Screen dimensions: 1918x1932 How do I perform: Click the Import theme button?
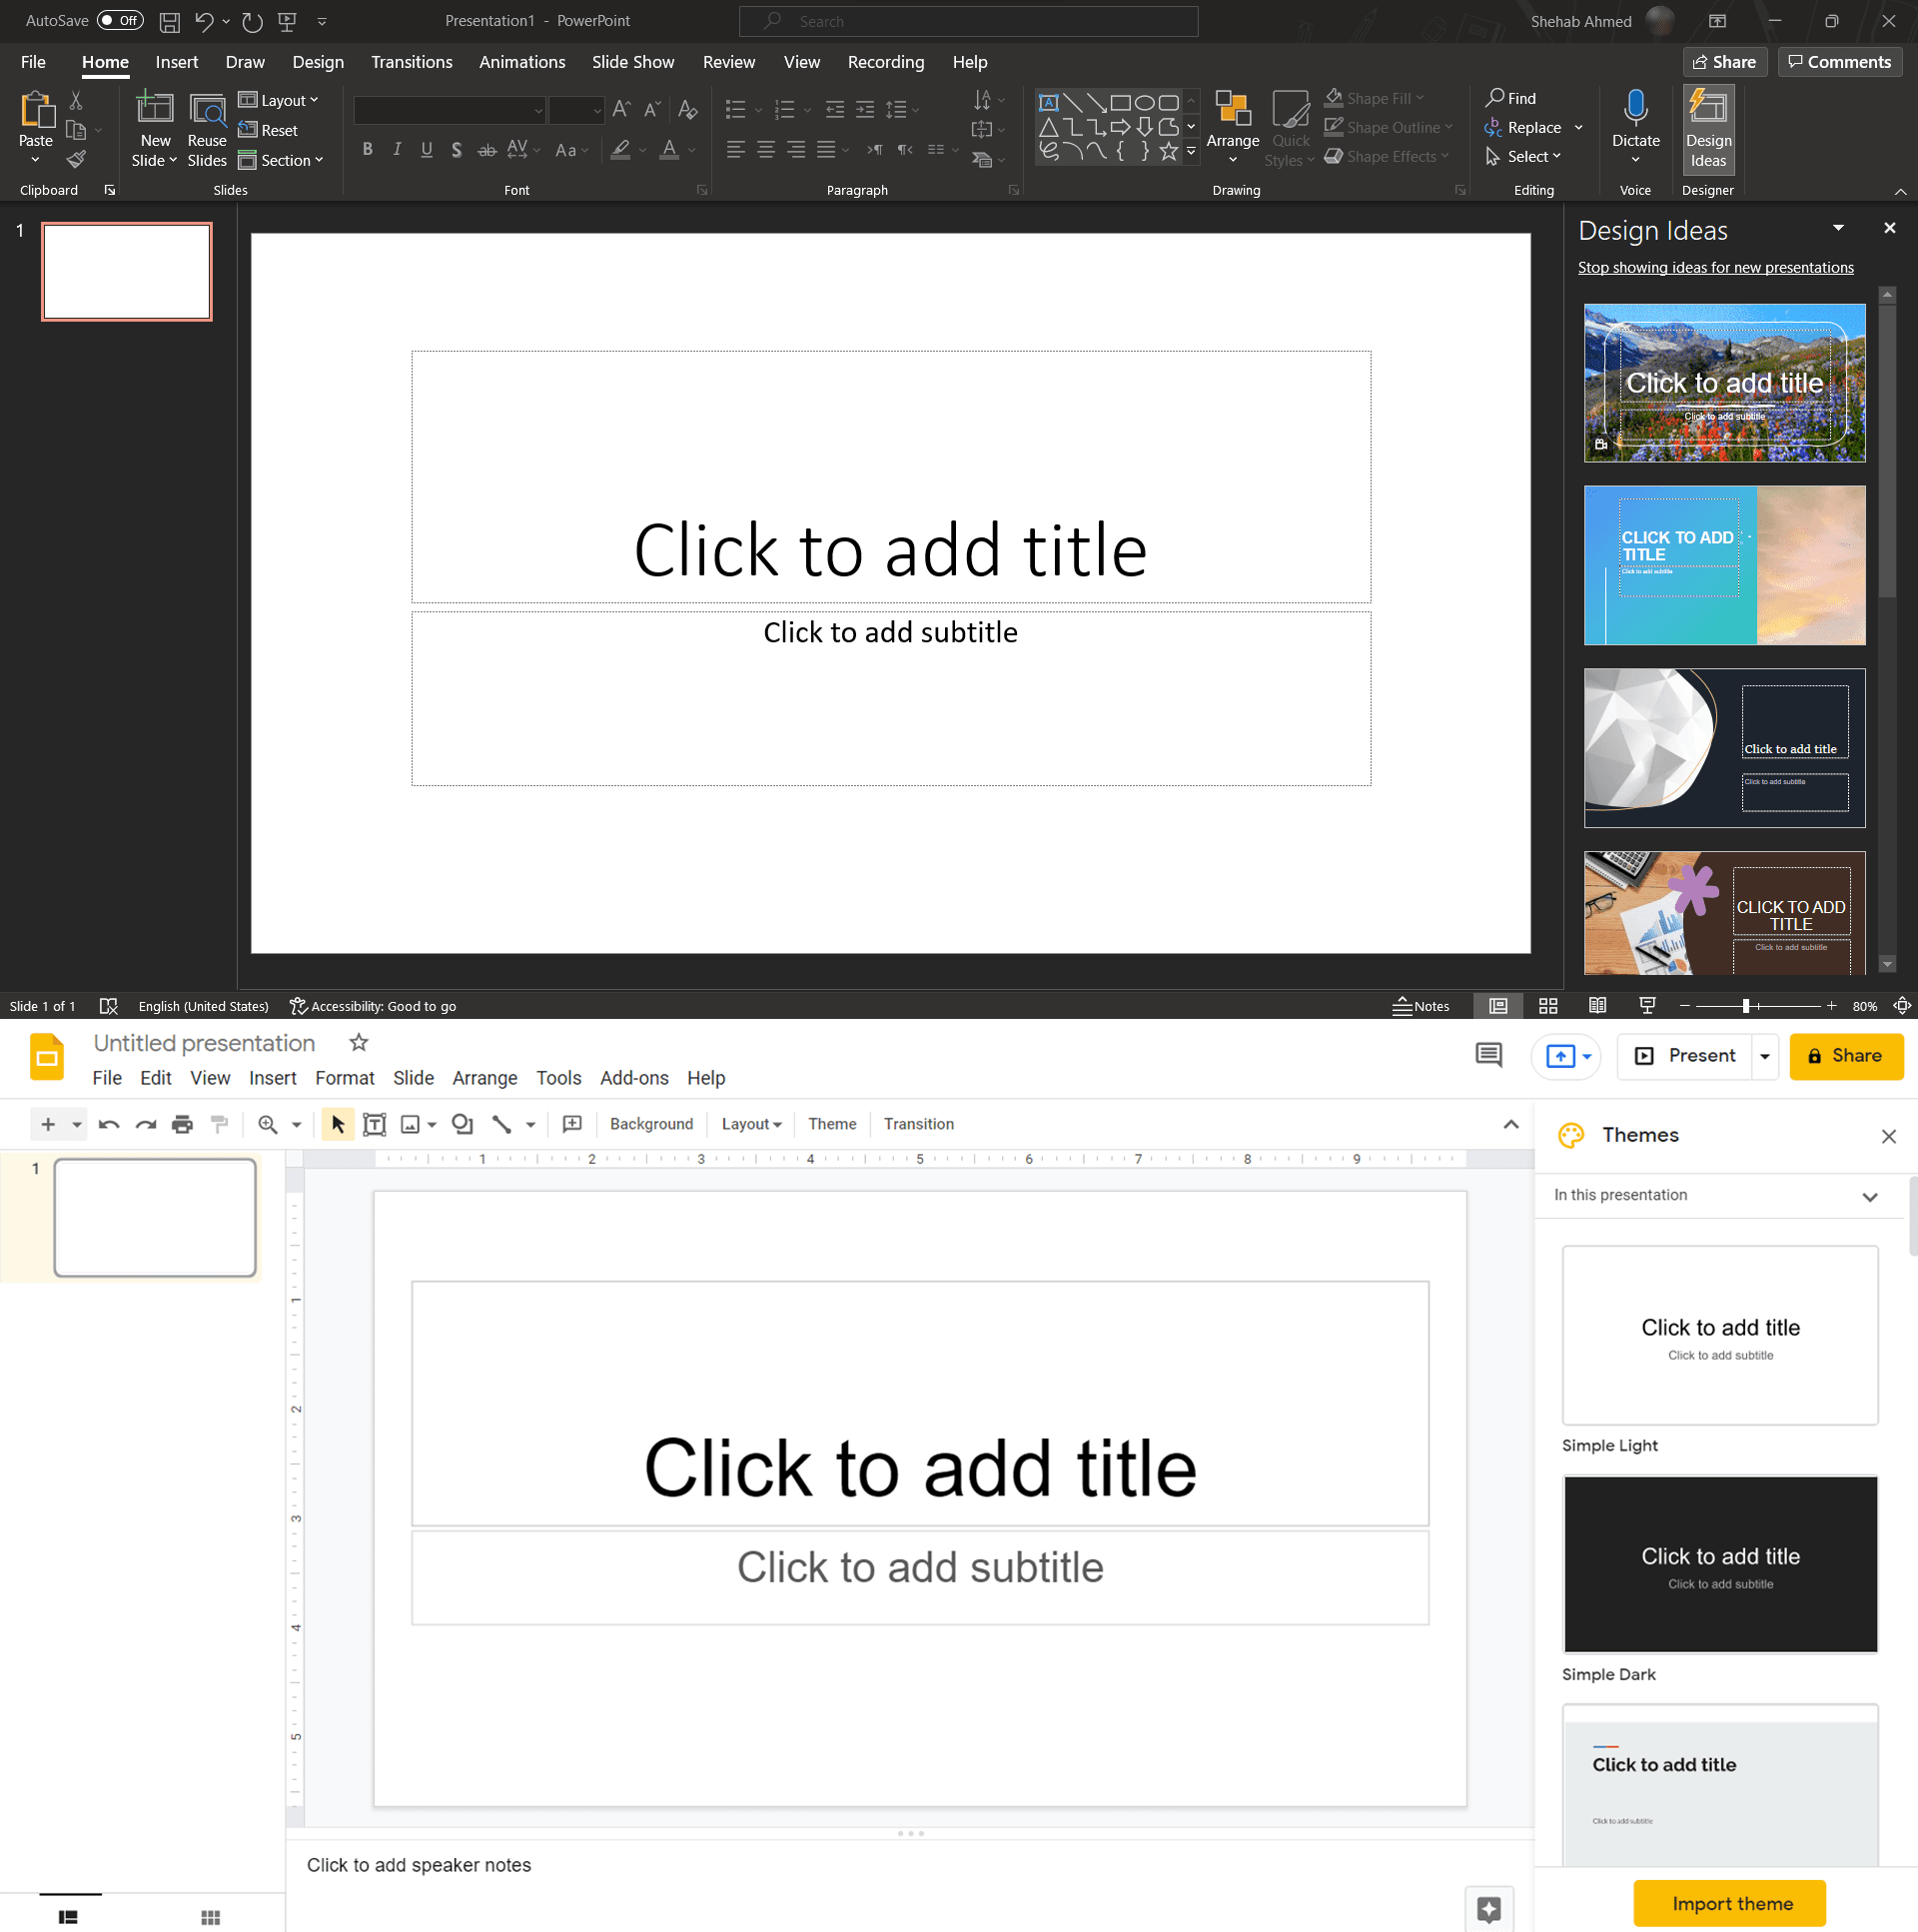click(1731, 1904)
